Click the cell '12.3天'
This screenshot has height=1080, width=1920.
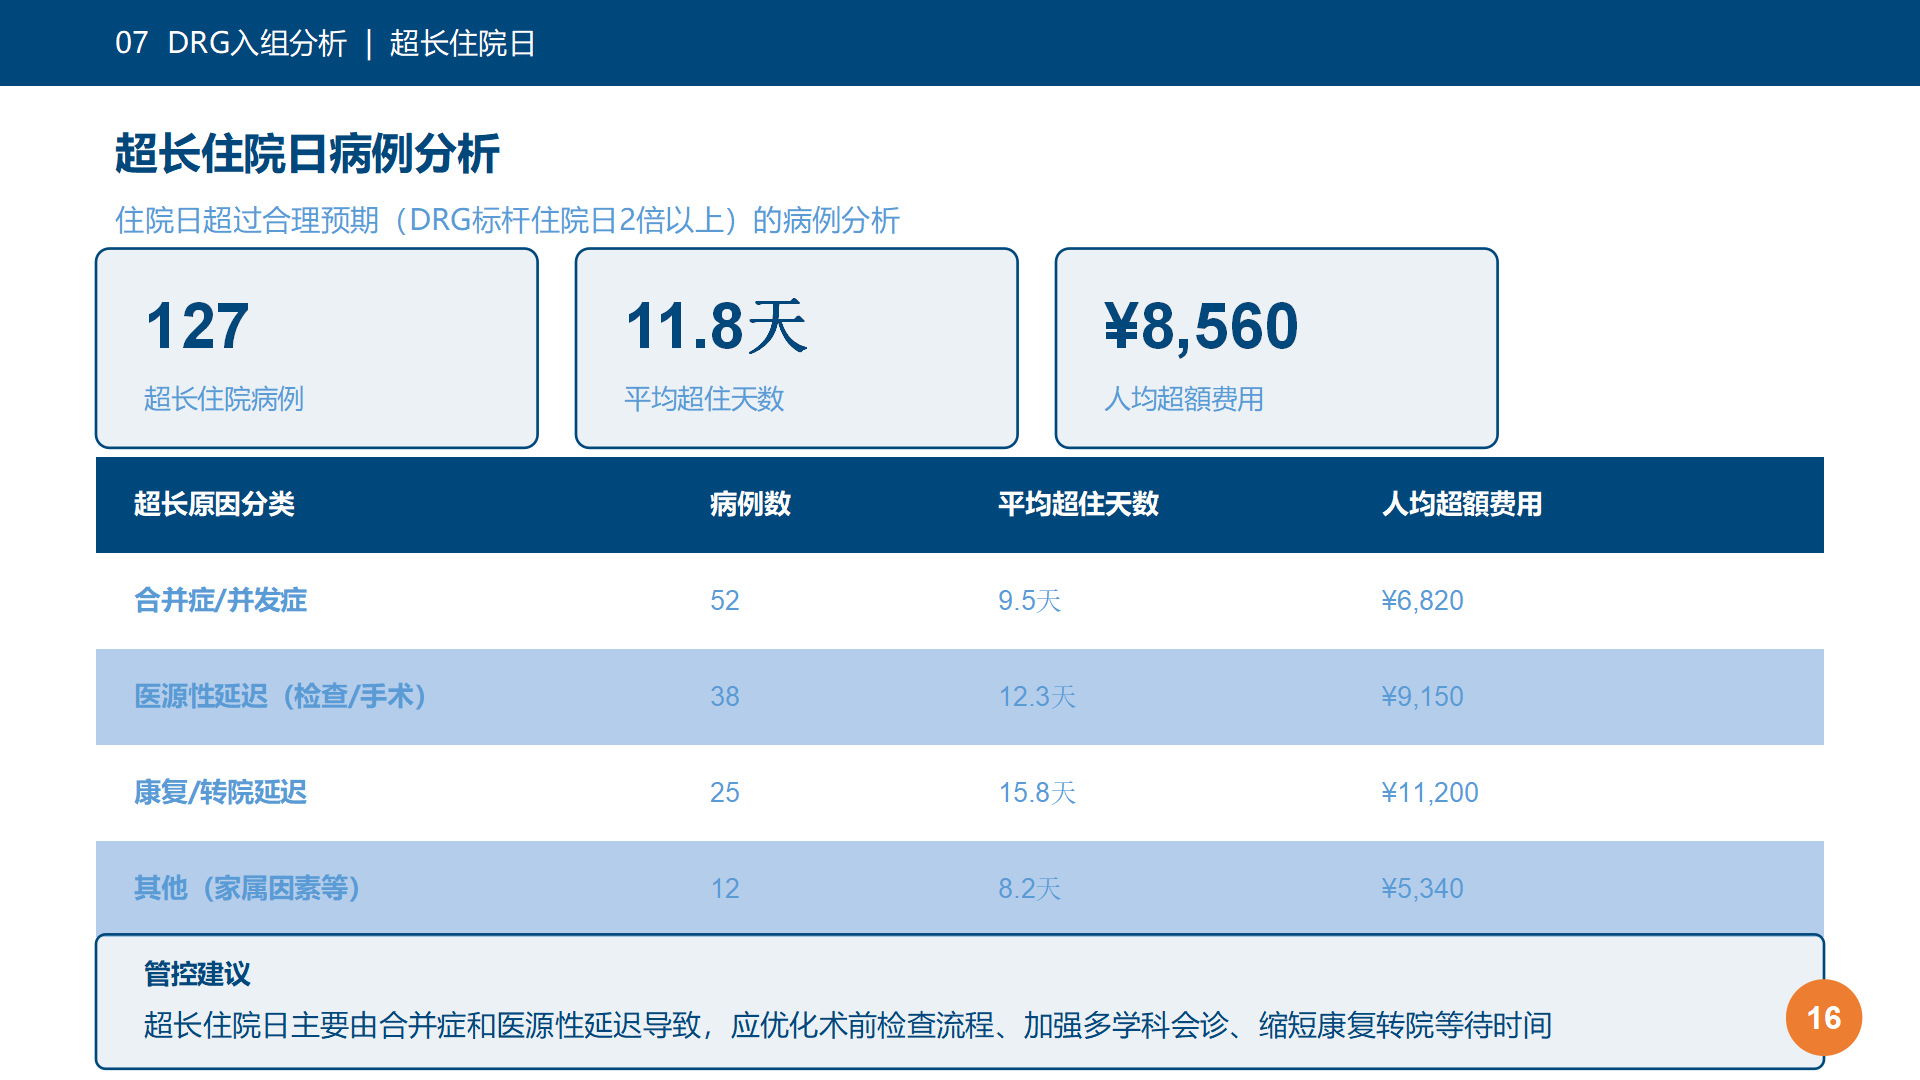pos(1037,696)
